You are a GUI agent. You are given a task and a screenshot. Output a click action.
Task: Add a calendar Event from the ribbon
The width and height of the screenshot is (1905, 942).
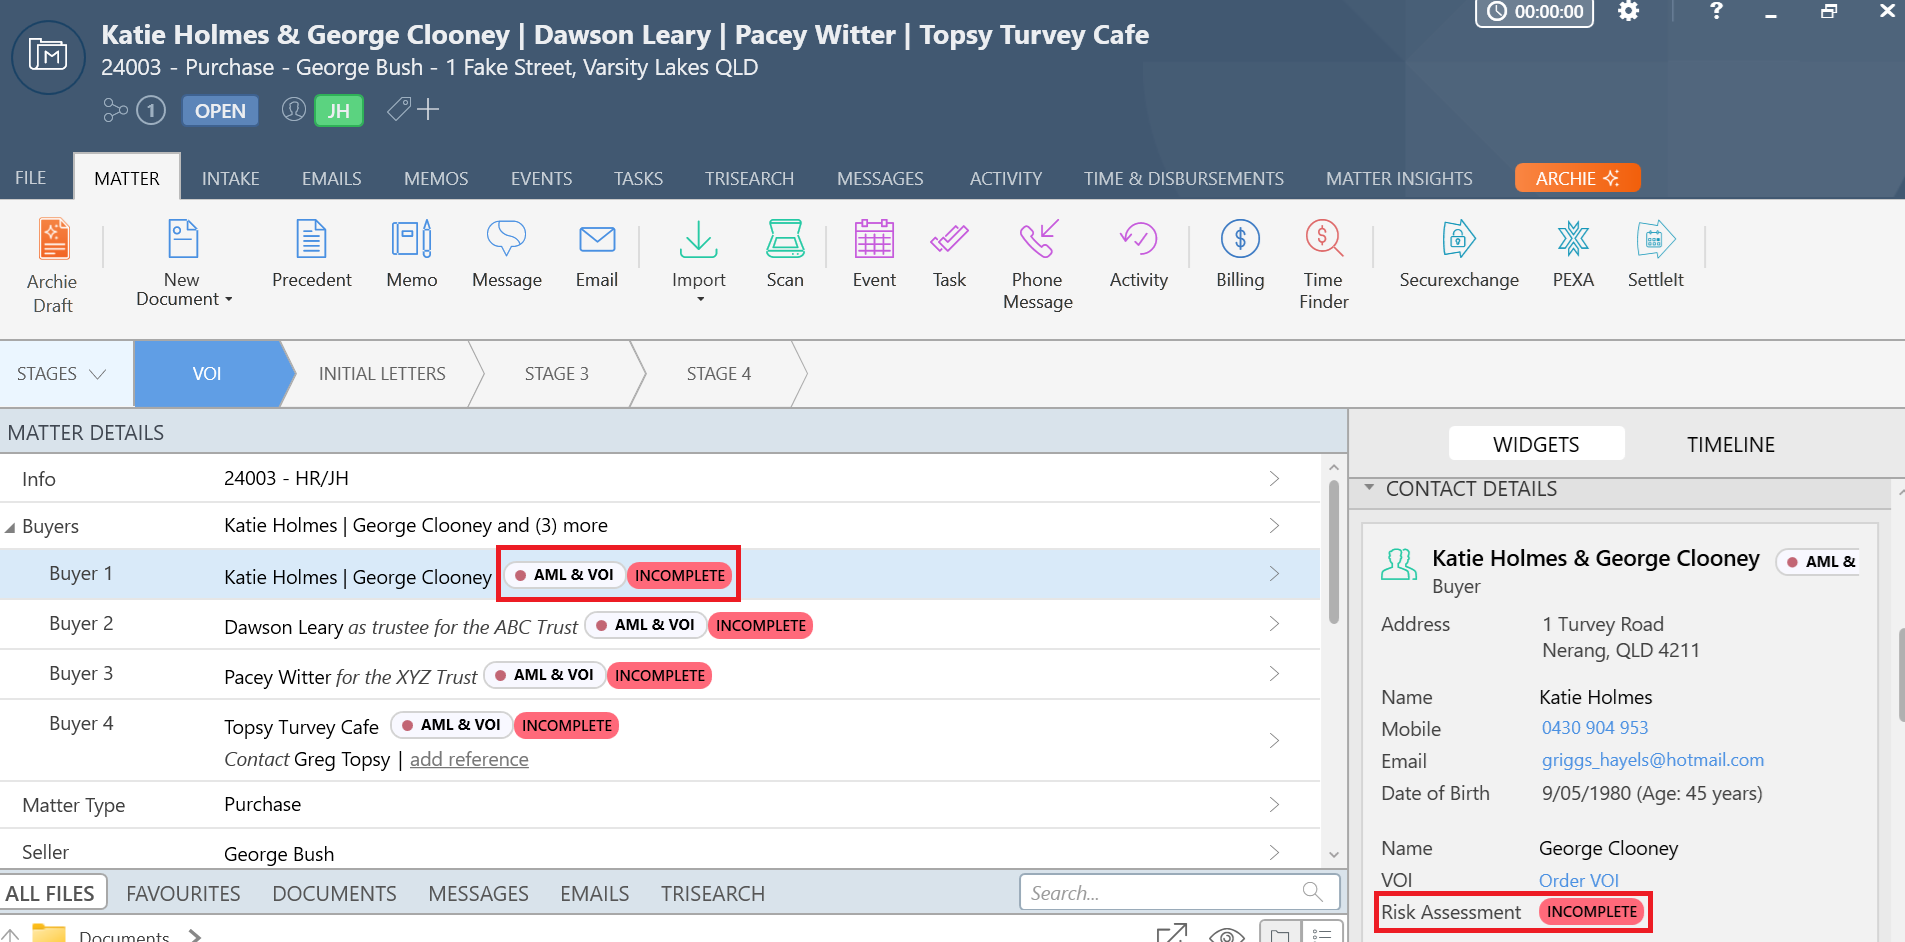(x=874, y=254)
